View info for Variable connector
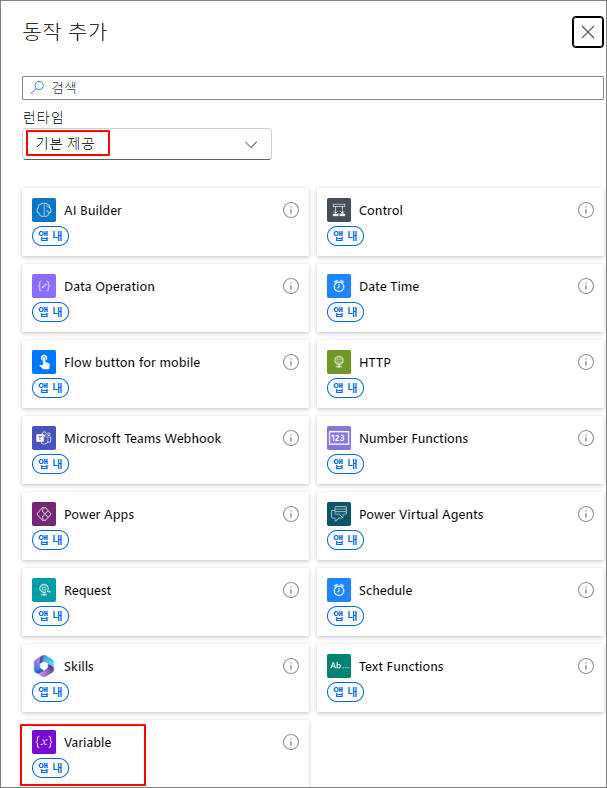 (291, 742)
